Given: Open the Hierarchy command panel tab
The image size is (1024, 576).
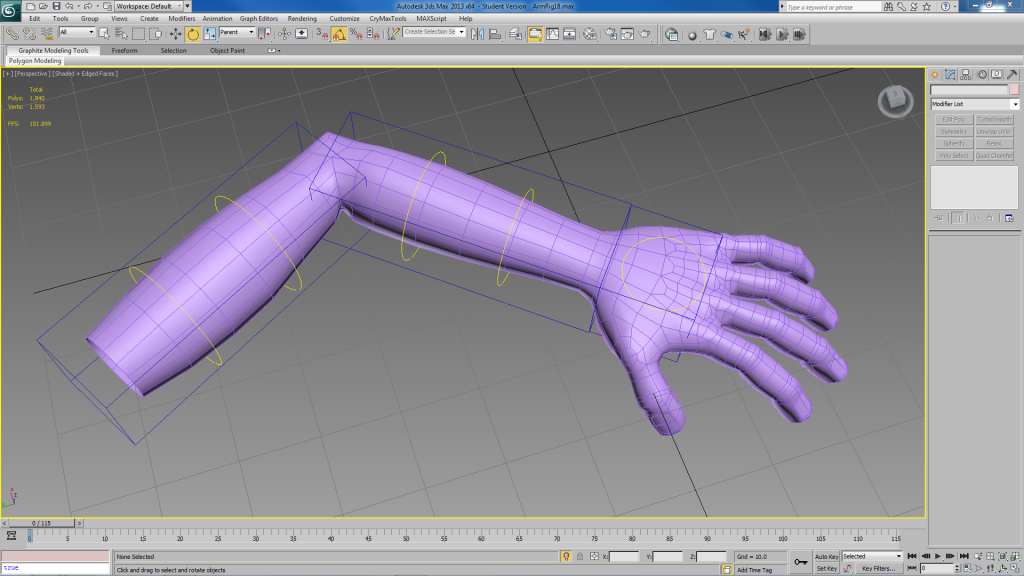Looking at the screenshot, I should coord(966,74).
